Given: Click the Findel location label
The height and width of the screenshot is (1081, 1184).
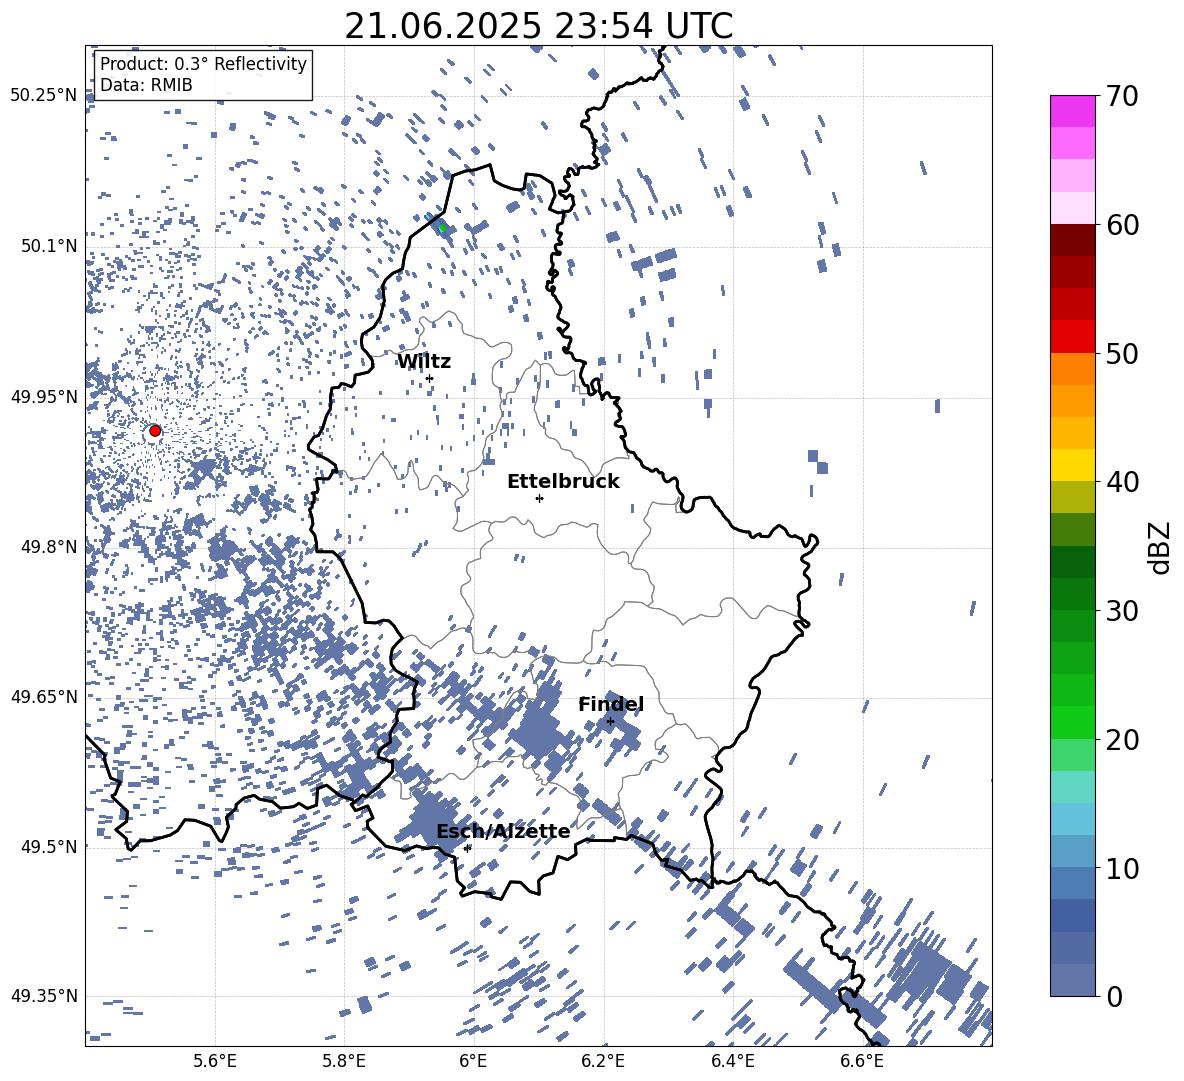Looking at the screenshot, I should [x=611, y=704].
